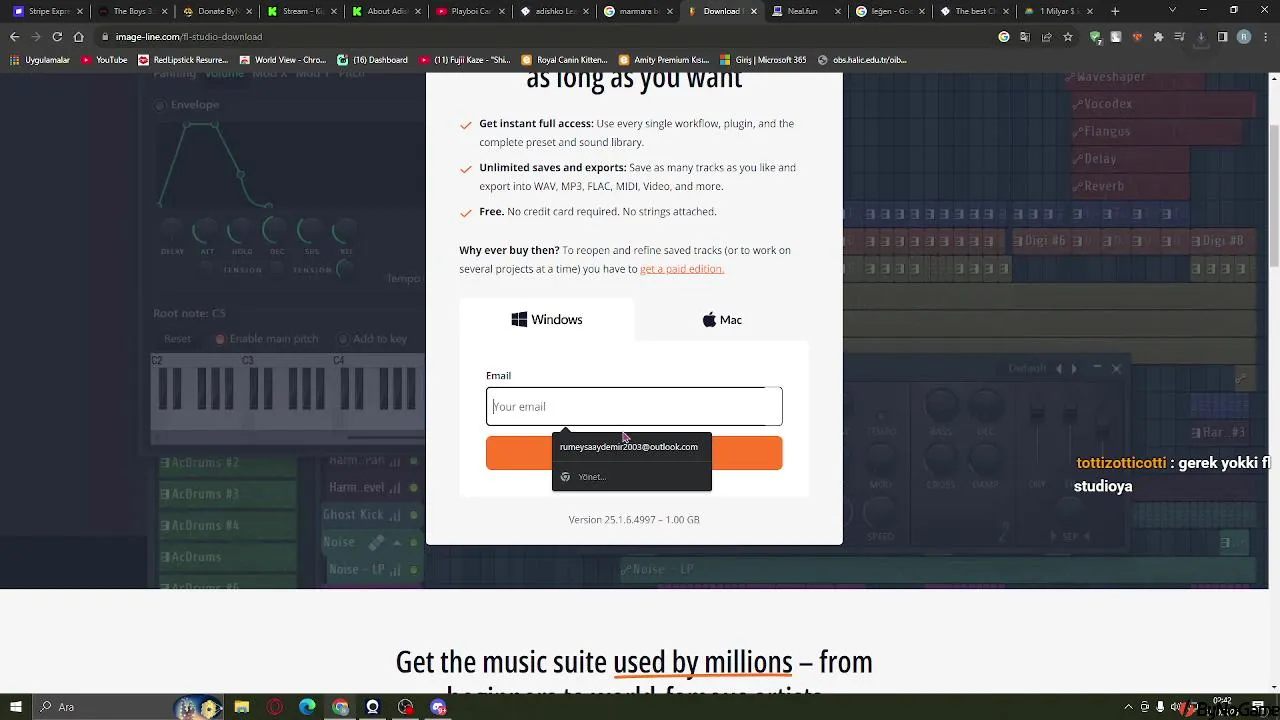Screen dimensions: 1280x720
Task: Show hidden system tray icons chevron
Action: [x=1128, y=707]
